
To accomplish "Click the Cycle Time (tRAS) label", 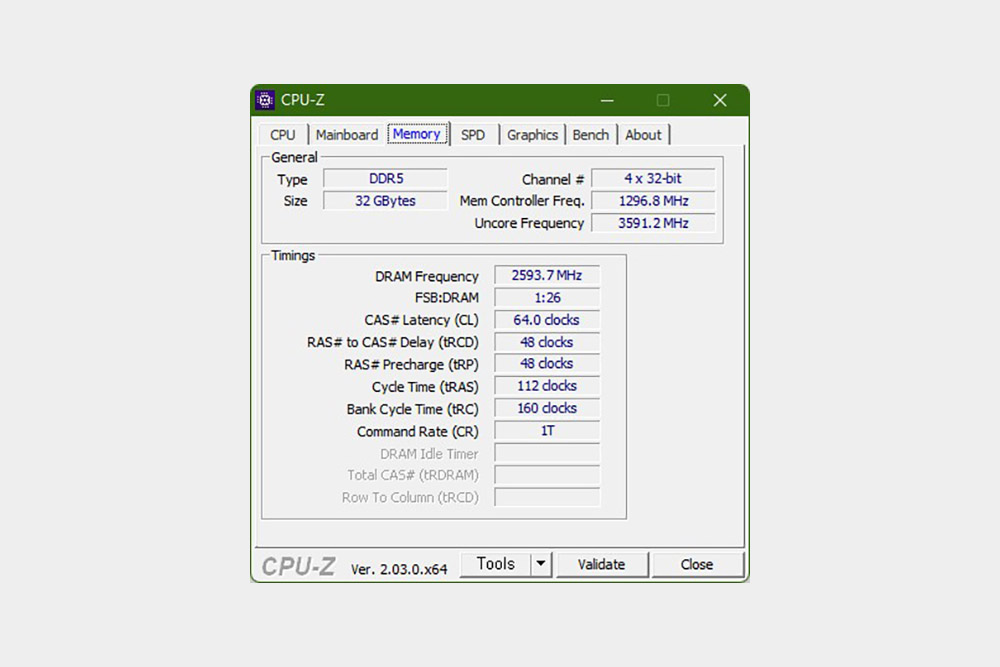I will pyautogui.click(x=425, y=388).
